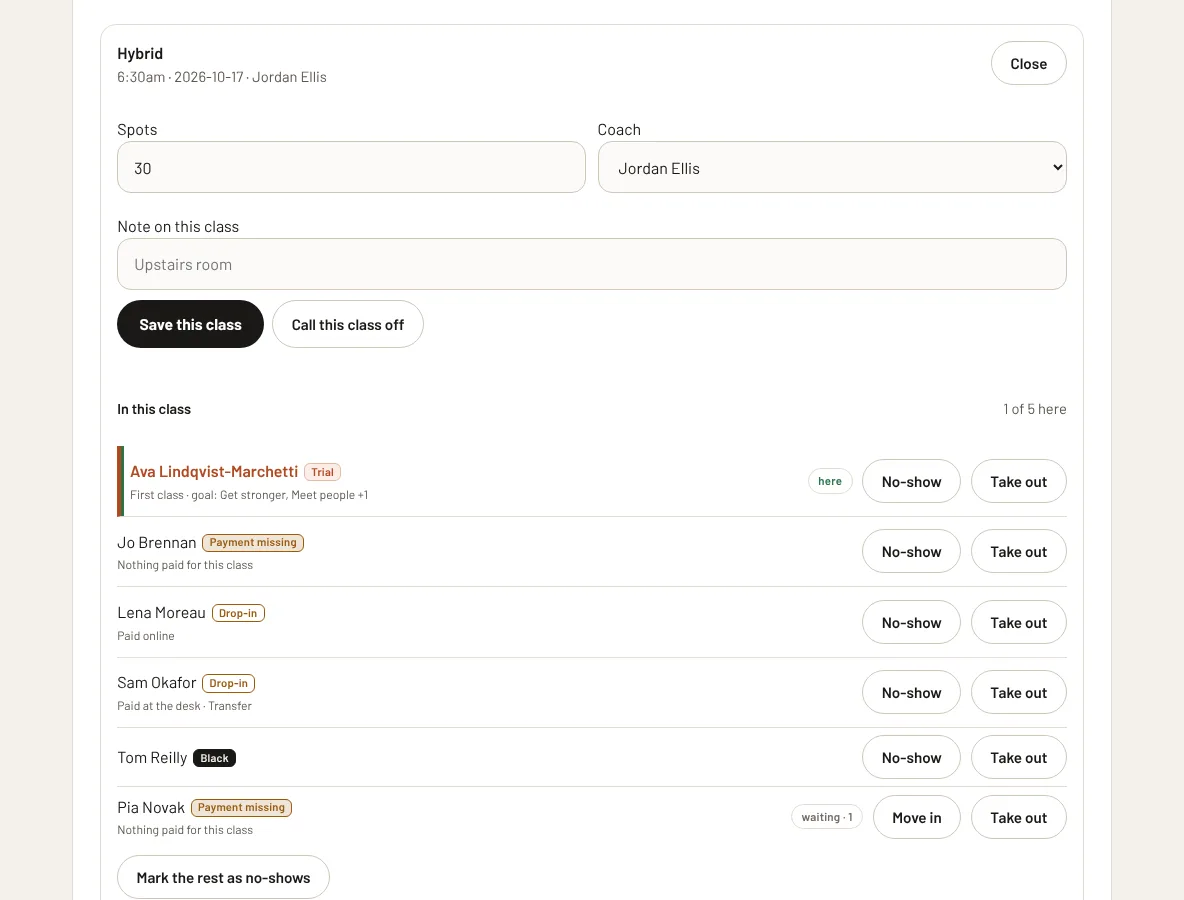Click Ava's 'First class · goal' description
The height and width of the screenshot is (900, 1184).
[249, 495]
